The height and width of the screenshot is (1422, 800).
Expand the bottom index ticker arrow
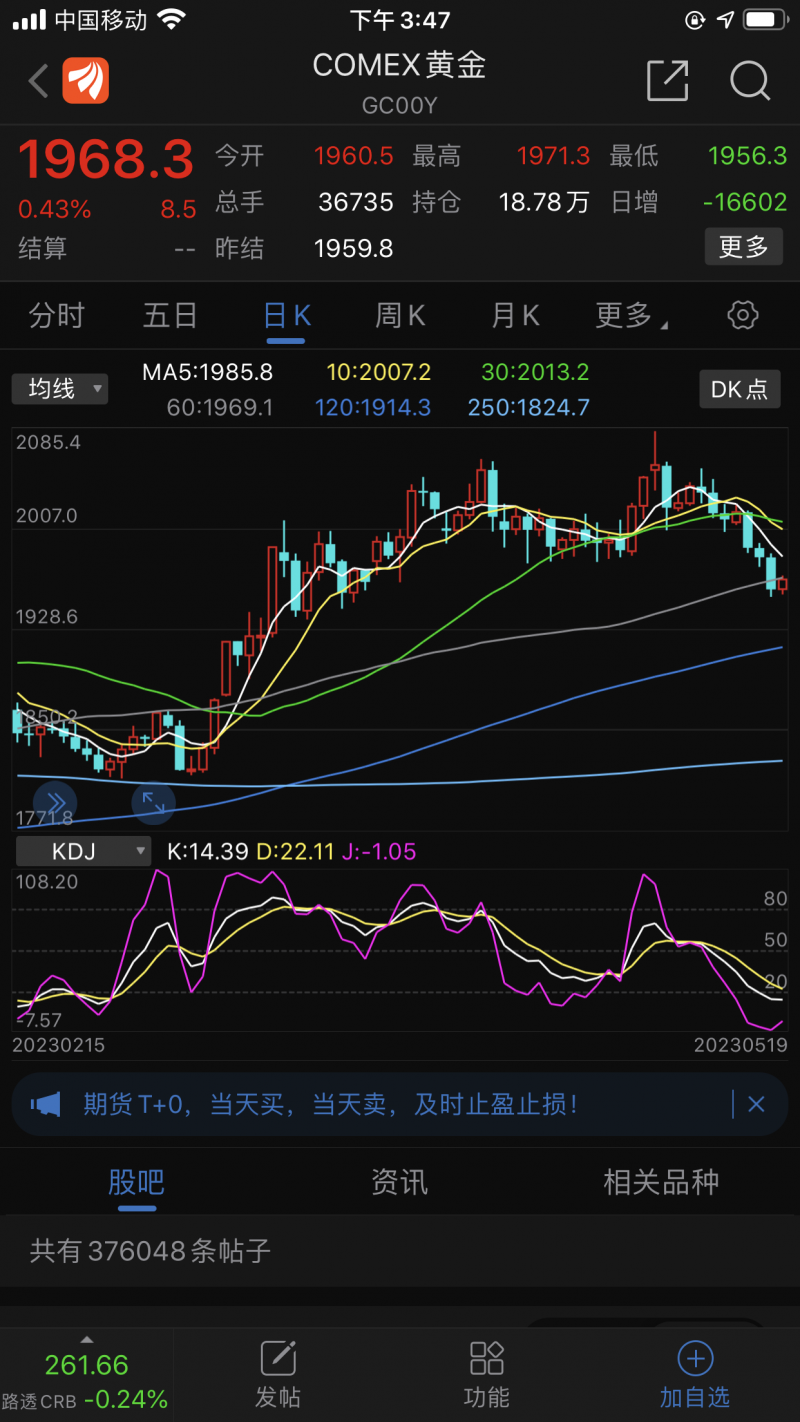87,1339
